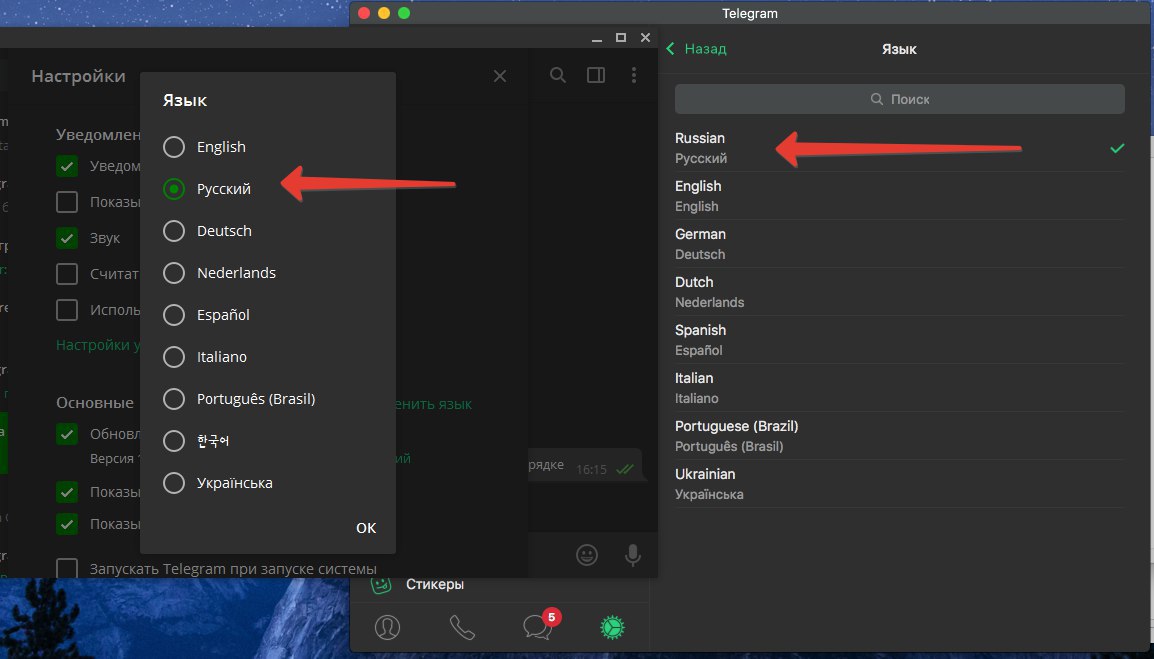Open Settings gear tab in bottom bar

612,627
